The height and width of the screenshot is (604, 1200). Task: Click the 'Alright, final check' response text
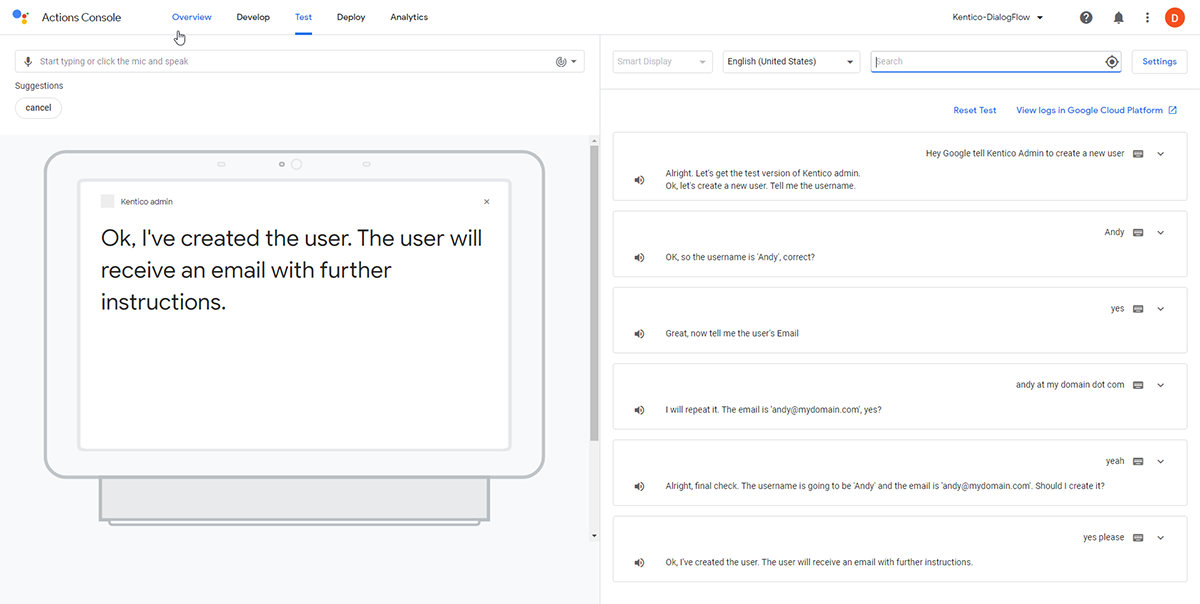885,486
